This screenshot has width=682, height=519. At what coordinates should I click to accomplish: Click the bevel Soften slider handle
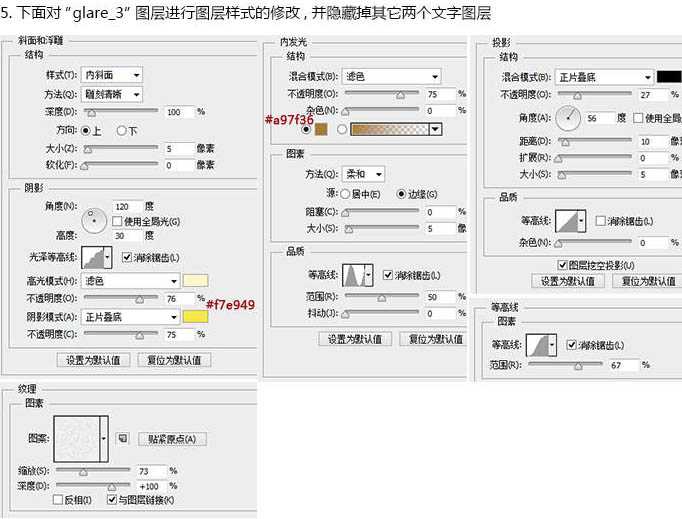point(84,166)
